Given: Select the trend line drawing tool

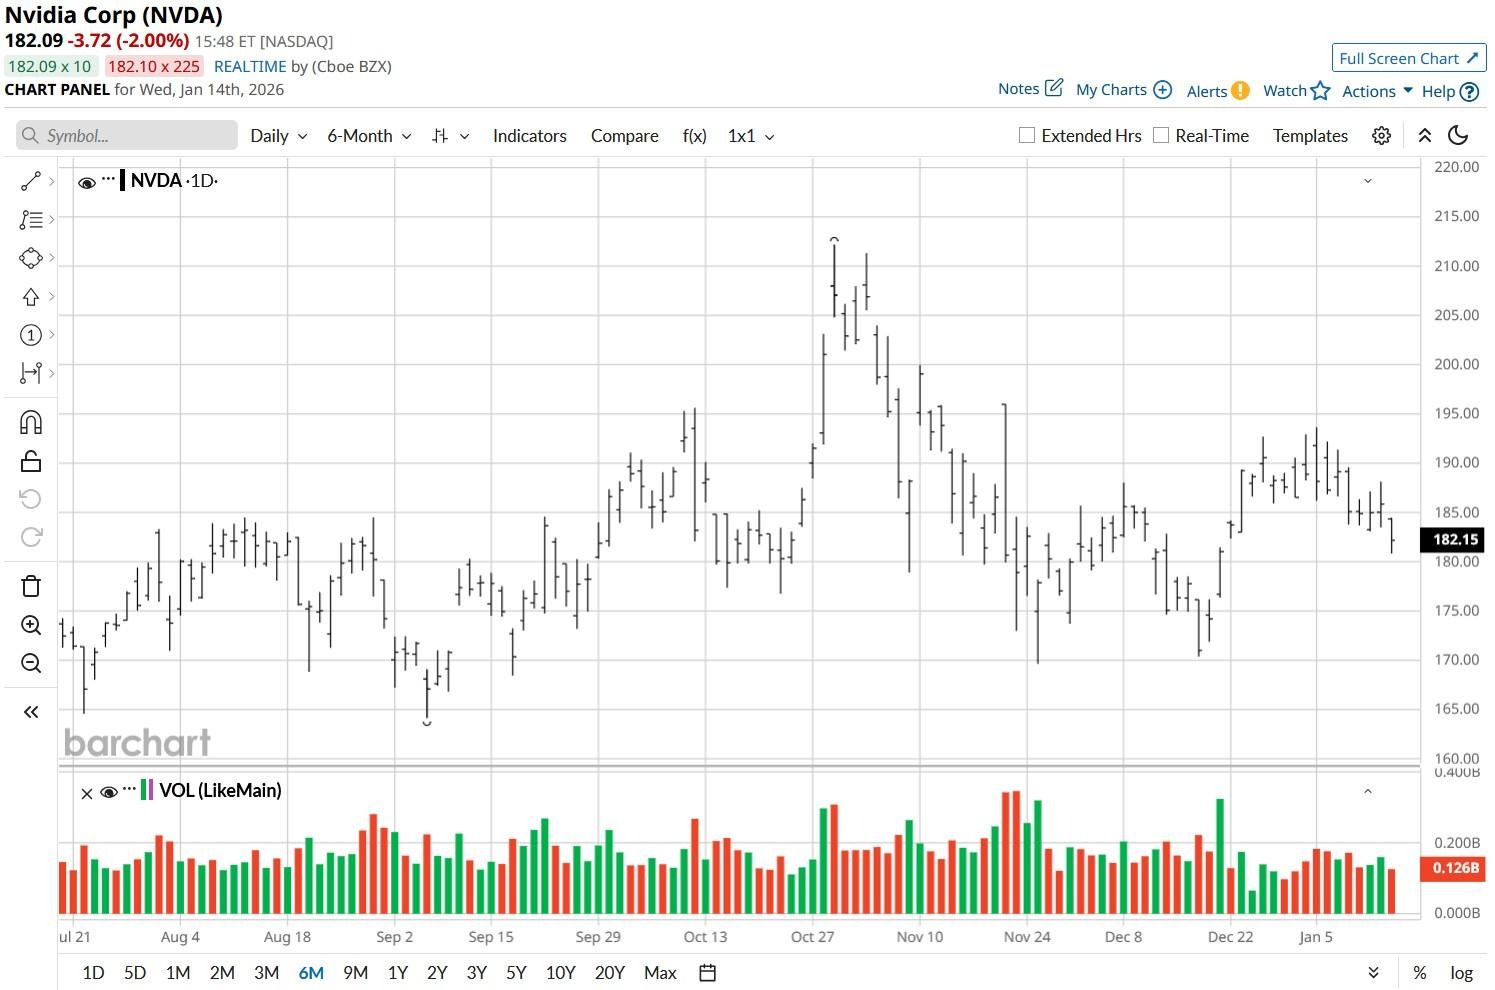Looking at the screenshot, I should 31,181.
